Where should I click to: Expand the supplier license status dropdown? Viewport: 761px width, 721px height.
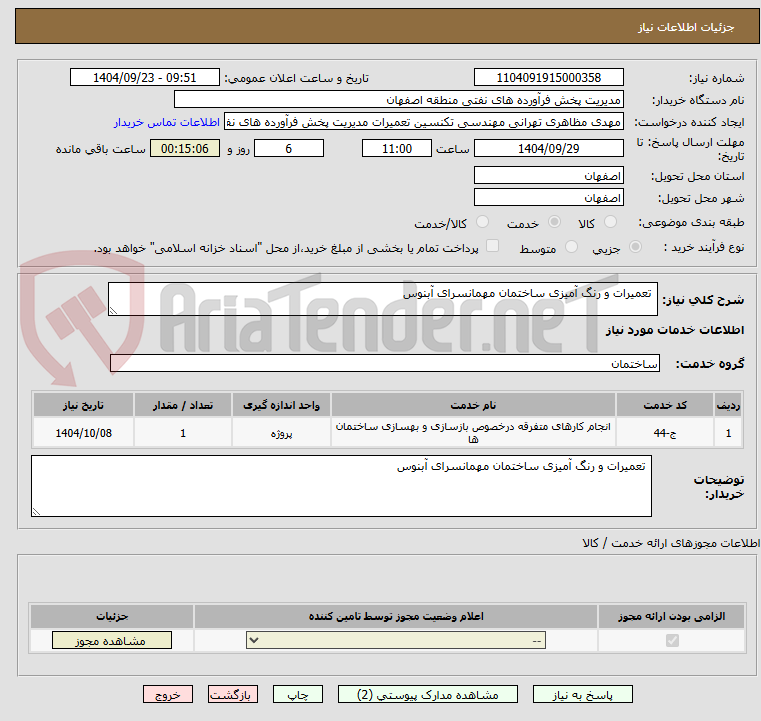(x=396, y=641)
